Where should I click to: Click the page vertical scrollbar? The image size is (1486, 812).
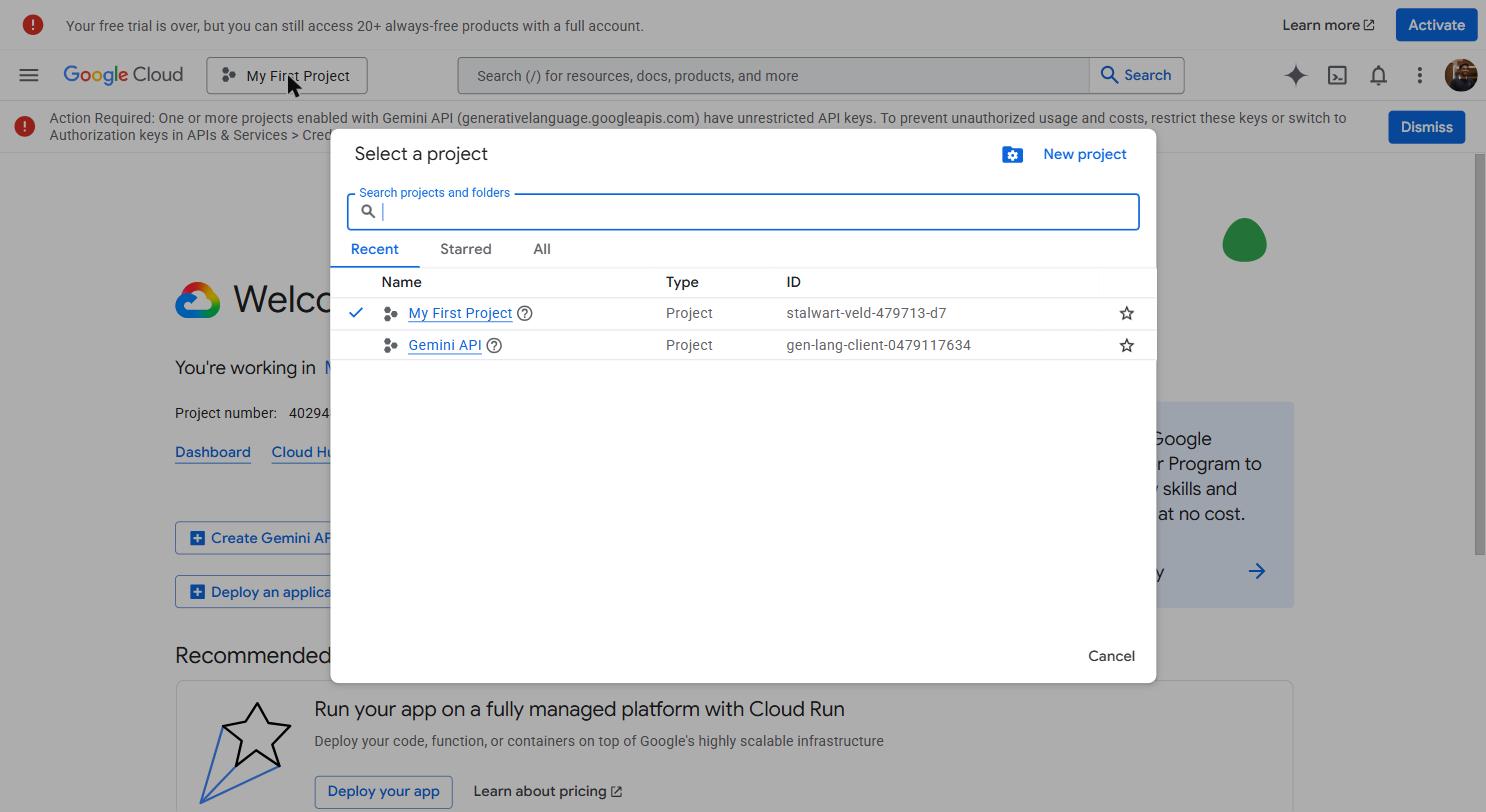pos(1480,355)
